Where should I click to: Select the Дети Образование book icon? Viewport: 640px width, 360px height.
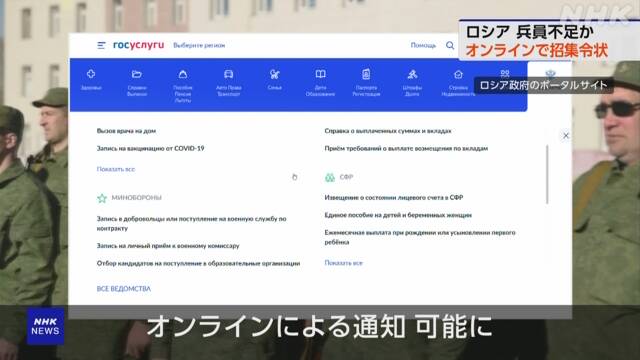pos(320,74)
